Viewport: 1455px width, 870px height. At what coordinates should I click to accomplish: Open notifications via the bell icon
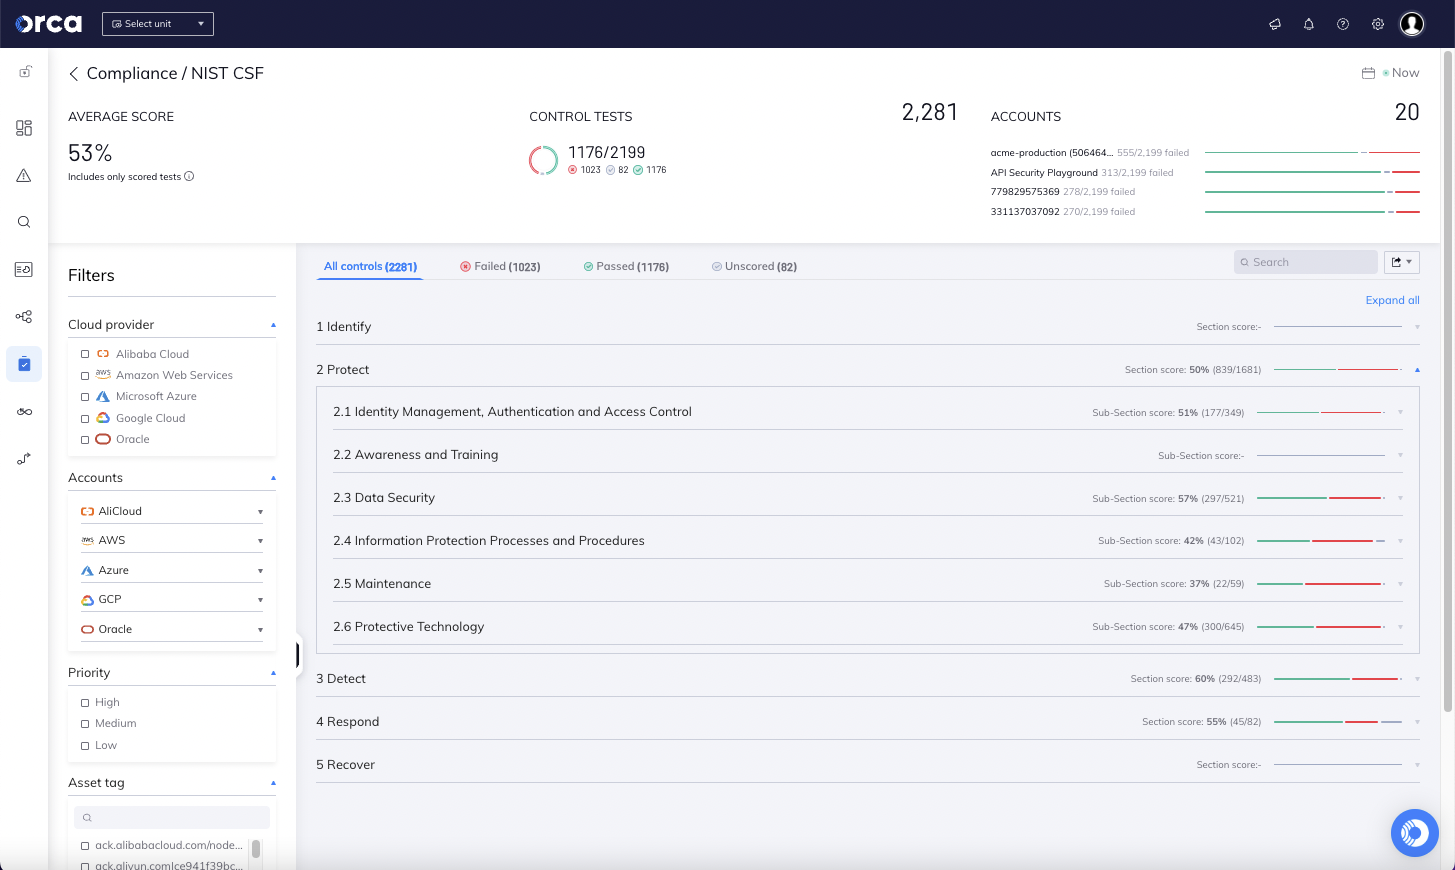[1308, 23]
